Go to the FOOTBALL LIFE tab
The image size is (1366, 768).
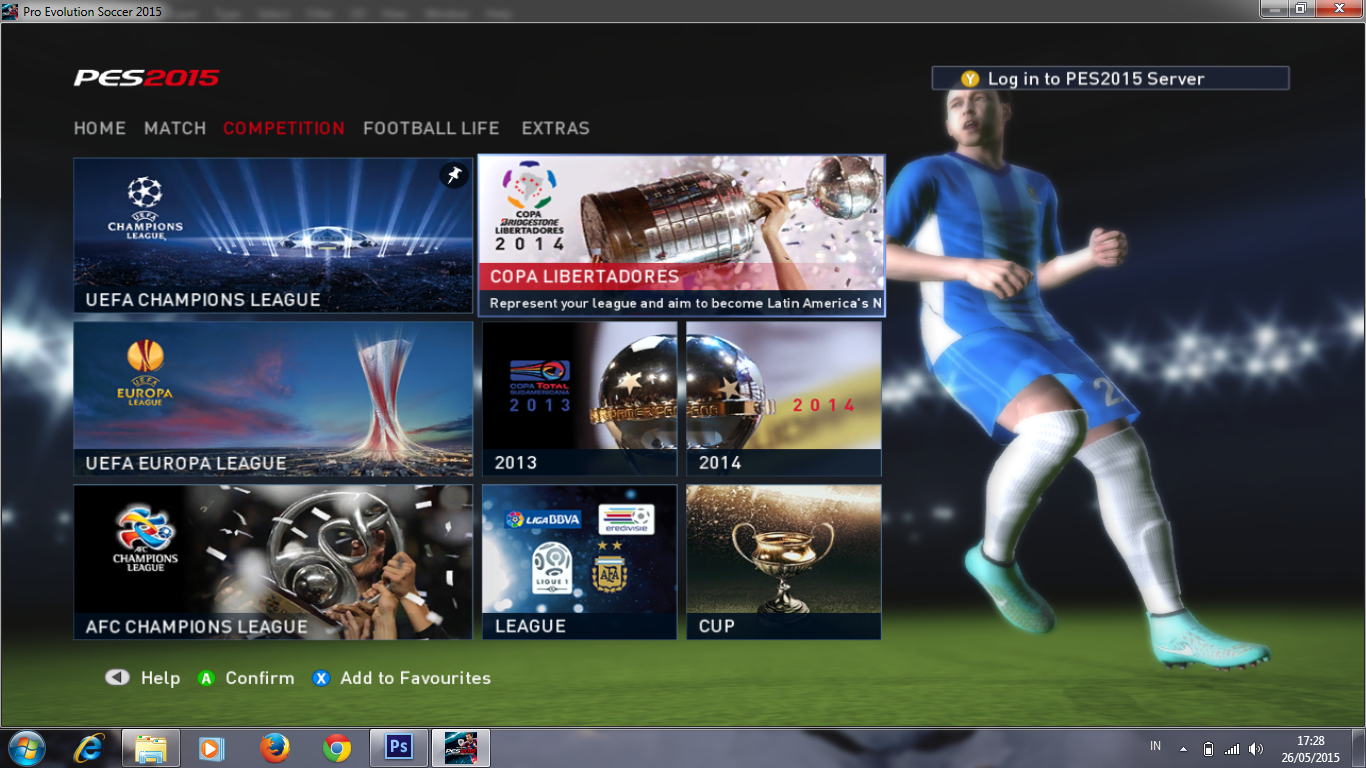click(431, 128)
